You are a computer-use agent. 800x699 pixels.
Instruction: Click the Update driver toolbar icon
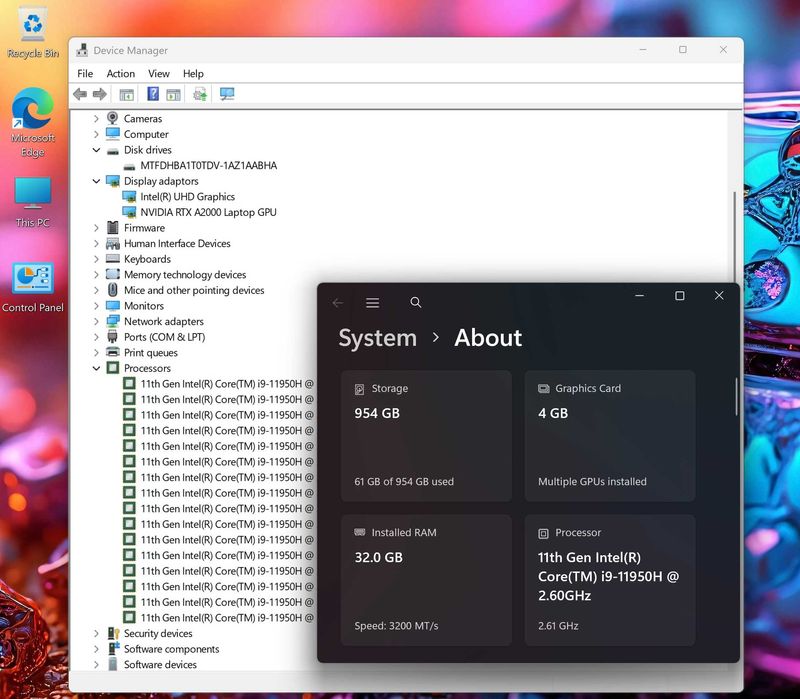pyautogui.click(x=200, y=94)
